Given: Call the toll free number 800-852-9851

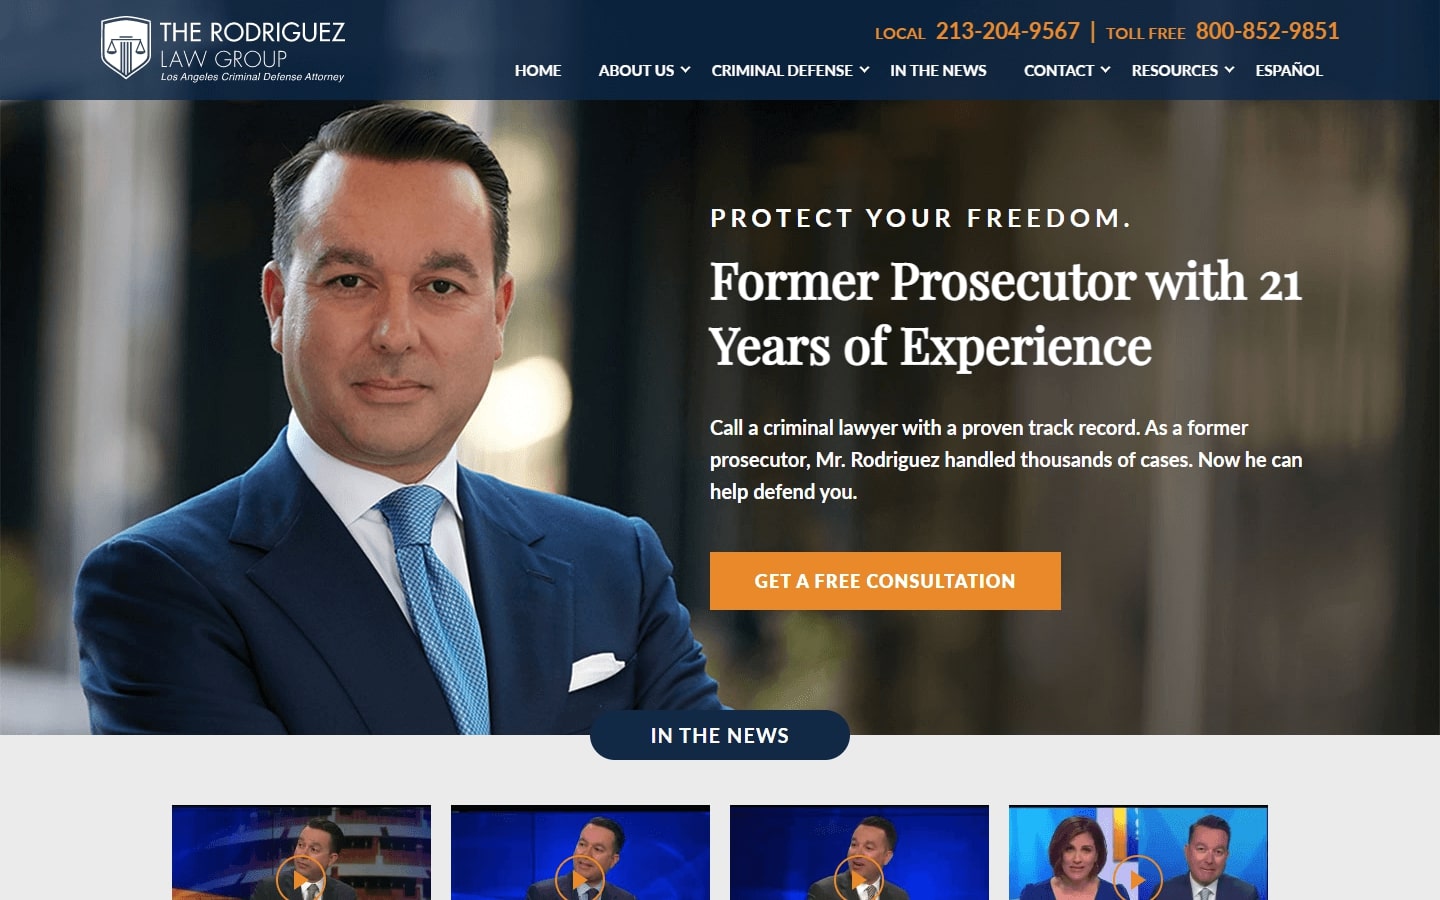Looking at the screenshot, I should pyautogui.click(x=1267, y=31).
